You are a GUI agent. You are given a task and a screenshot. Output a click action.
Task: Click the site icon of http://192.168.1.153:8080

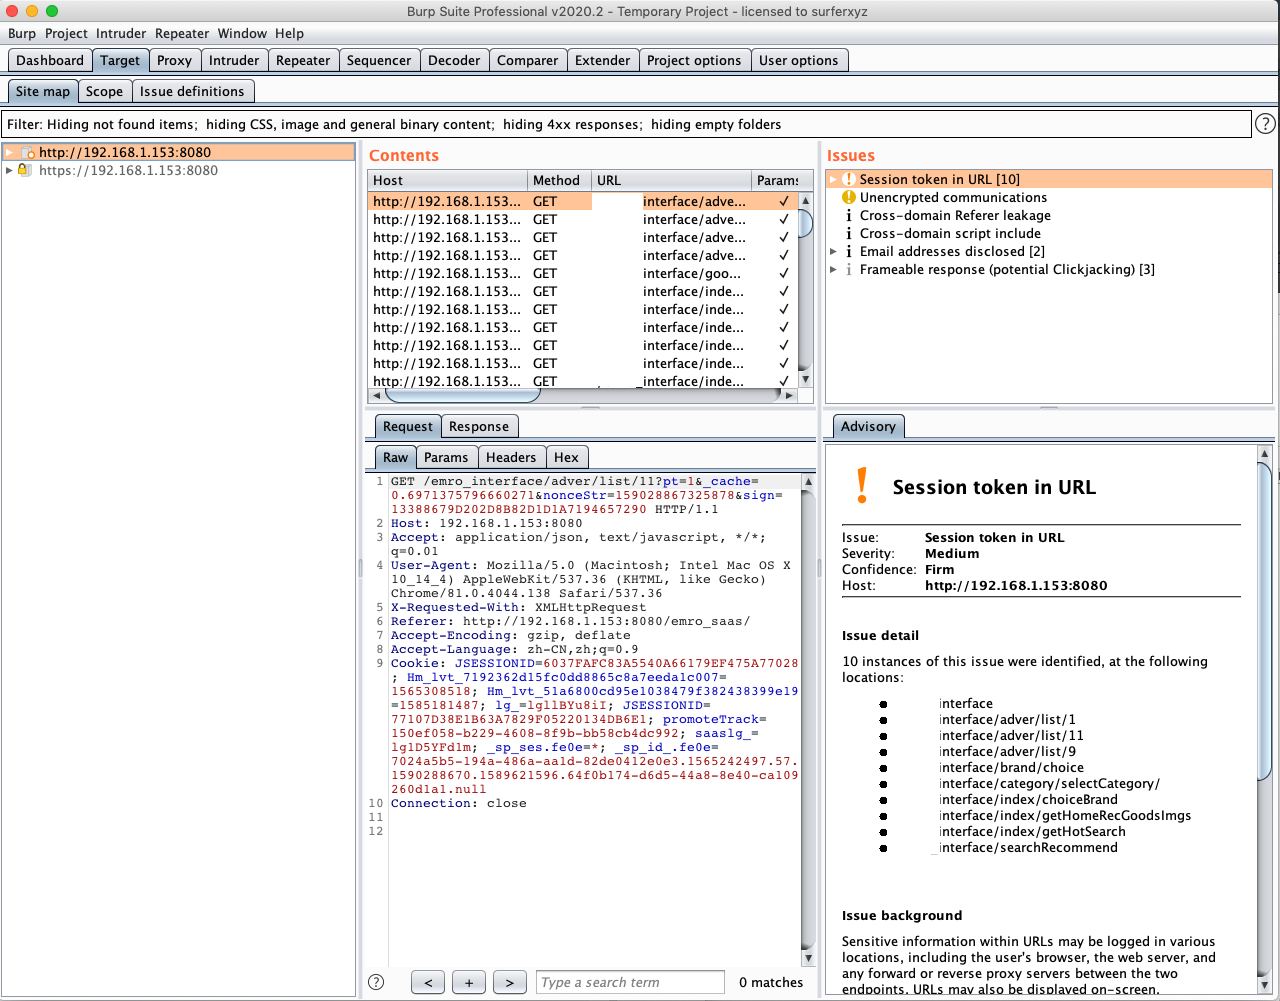coord(28,152)
